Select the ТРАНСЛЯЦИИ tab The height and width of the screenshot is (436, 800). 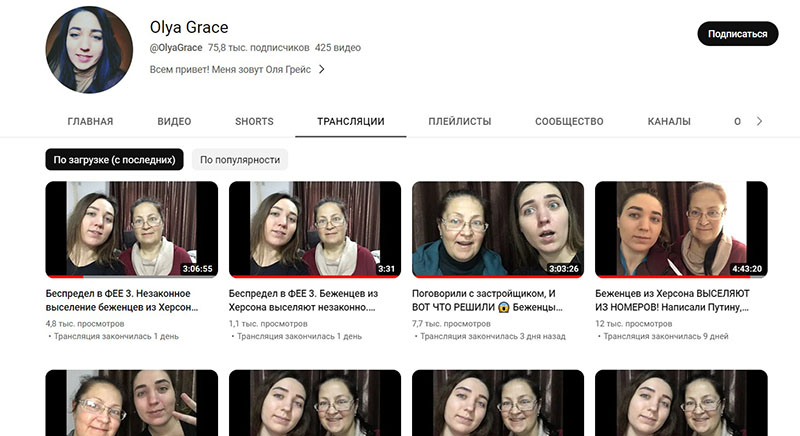coord(351,121)
